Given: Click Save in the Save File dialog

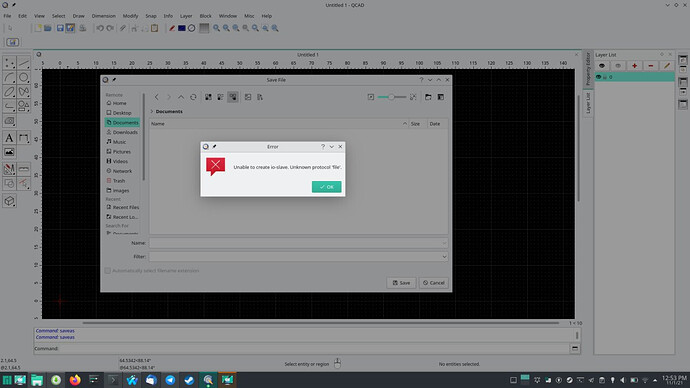Looking at the screenshot, I should [x=401, y=283].
